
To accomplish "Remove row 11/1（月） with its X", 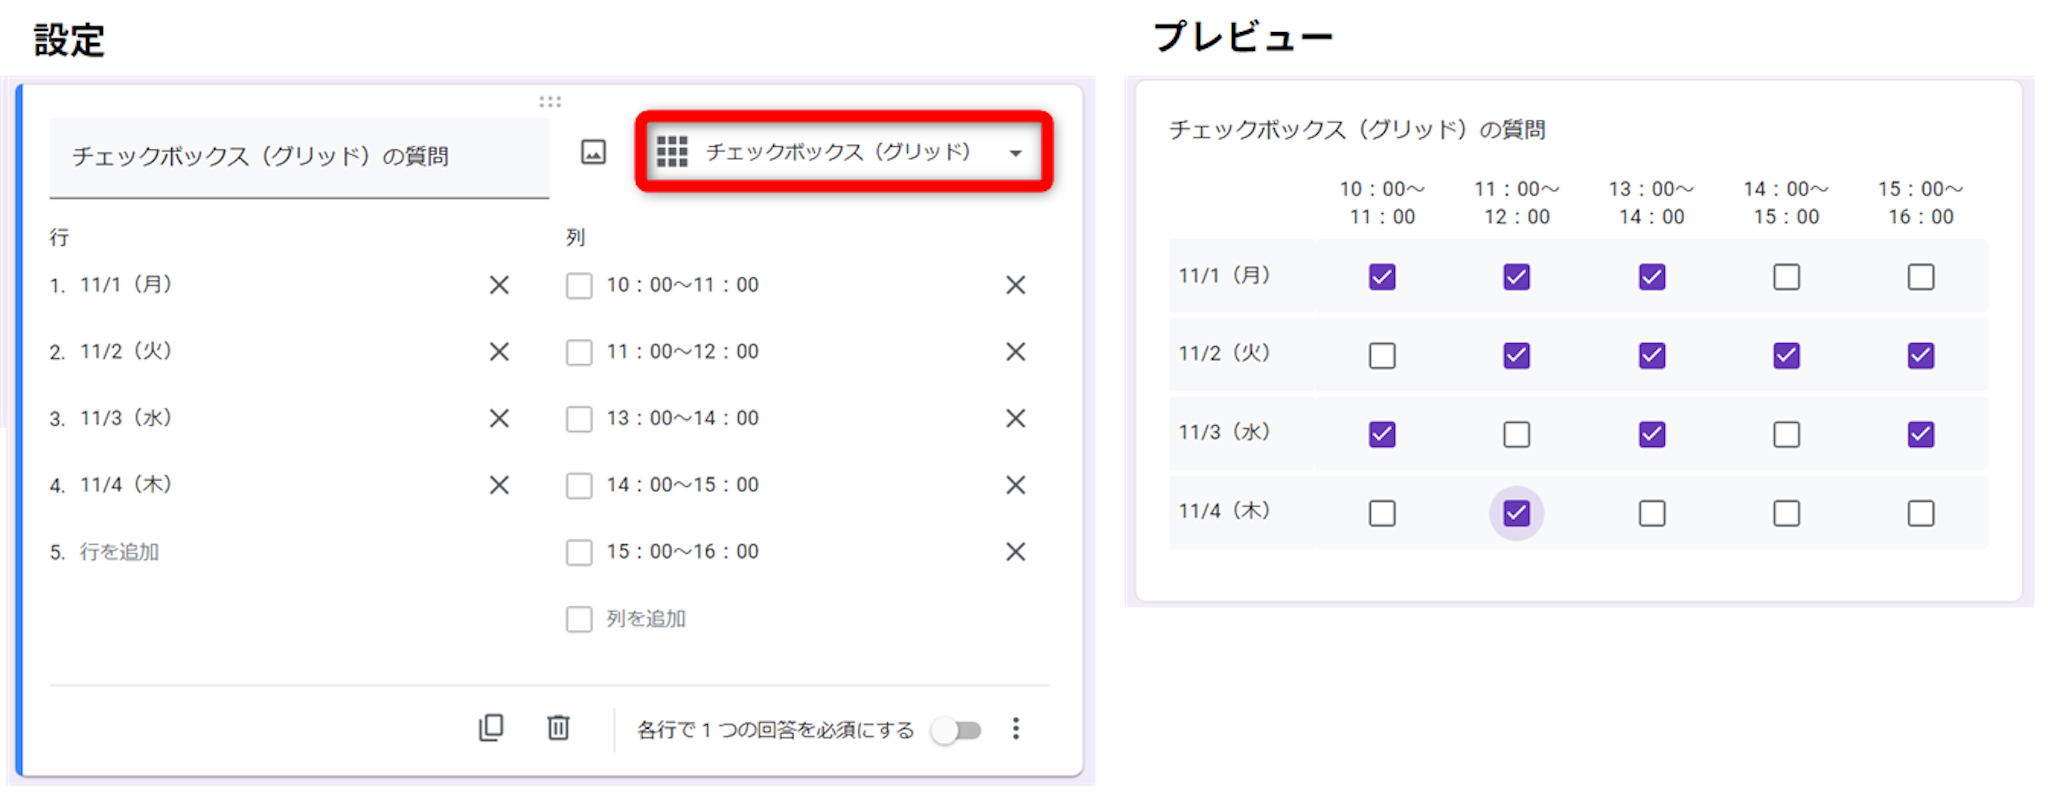I will click(499, 286).
